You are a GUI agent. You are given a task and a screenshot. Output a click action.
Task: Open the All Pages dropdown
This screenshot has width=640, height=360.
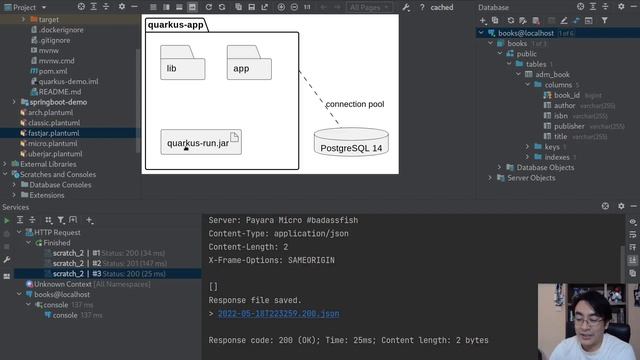369,7
